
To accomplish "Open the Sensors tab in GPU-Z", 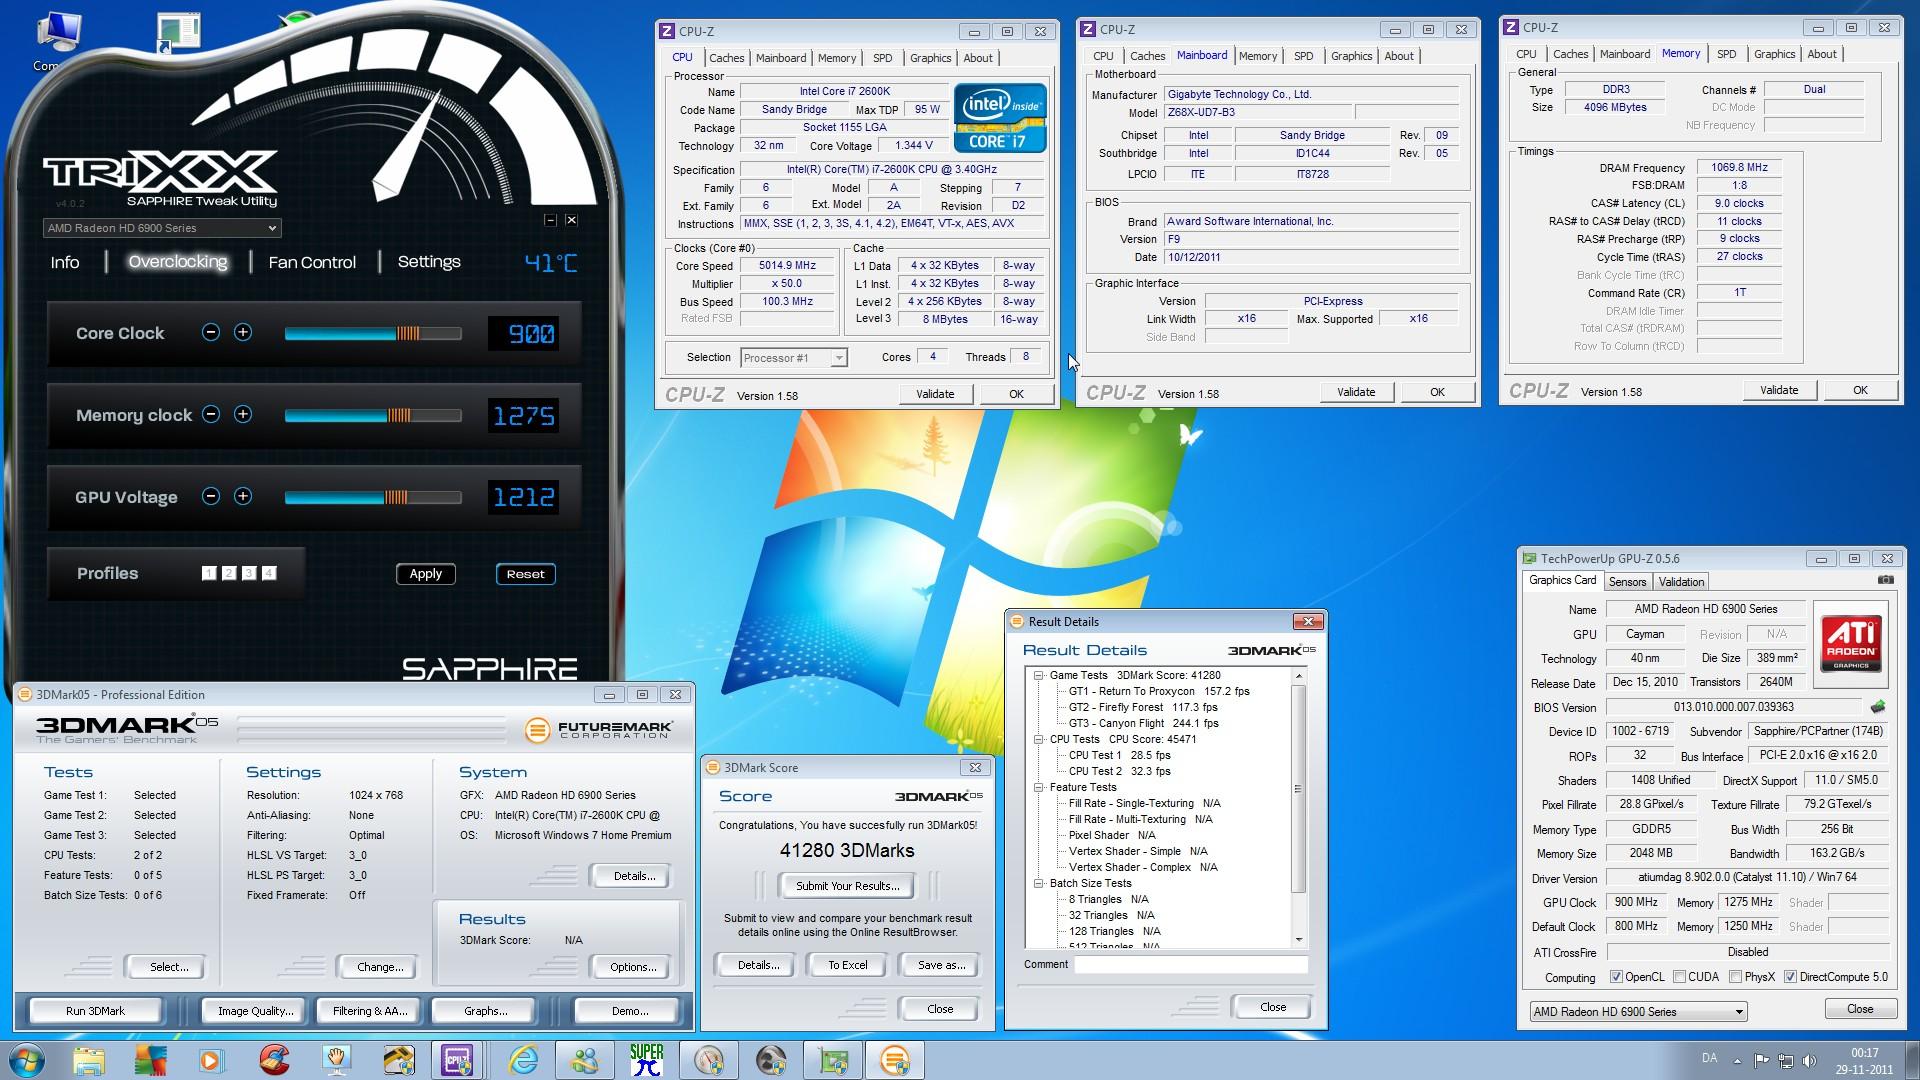I will pos(1627,582).
